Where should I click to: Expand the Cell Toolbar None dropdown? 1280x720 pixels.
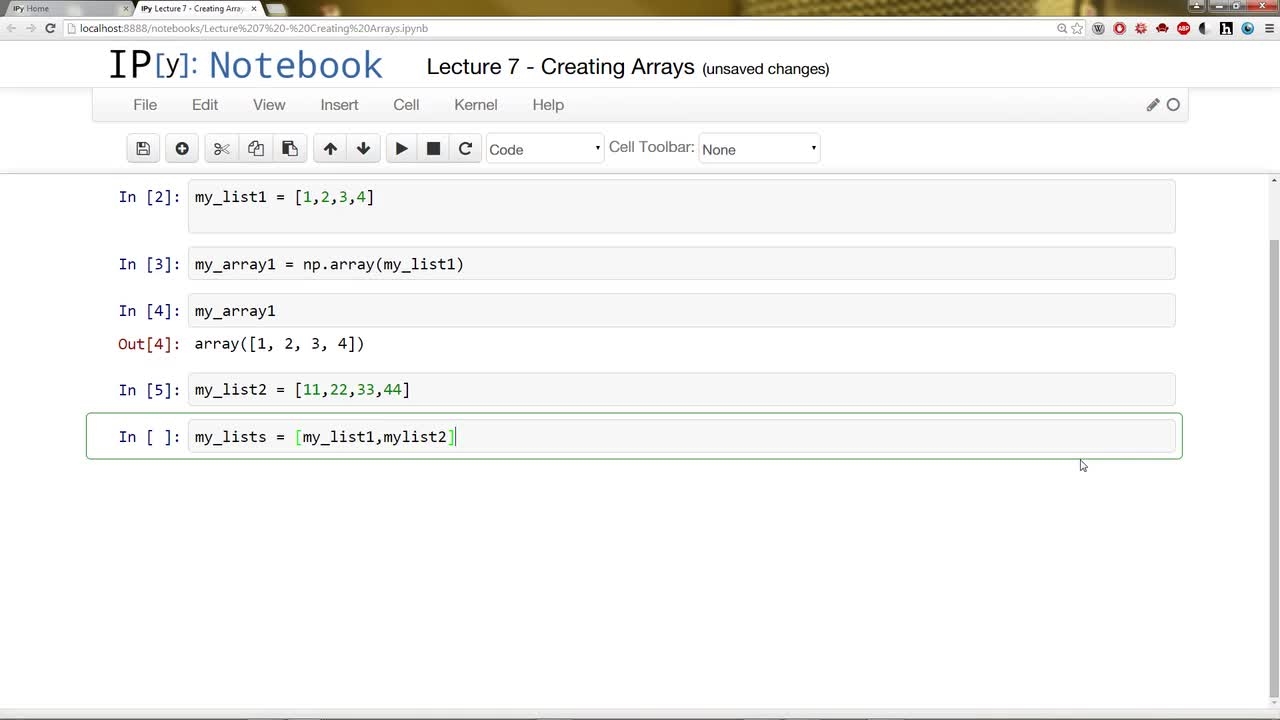[x=759, y=149]
